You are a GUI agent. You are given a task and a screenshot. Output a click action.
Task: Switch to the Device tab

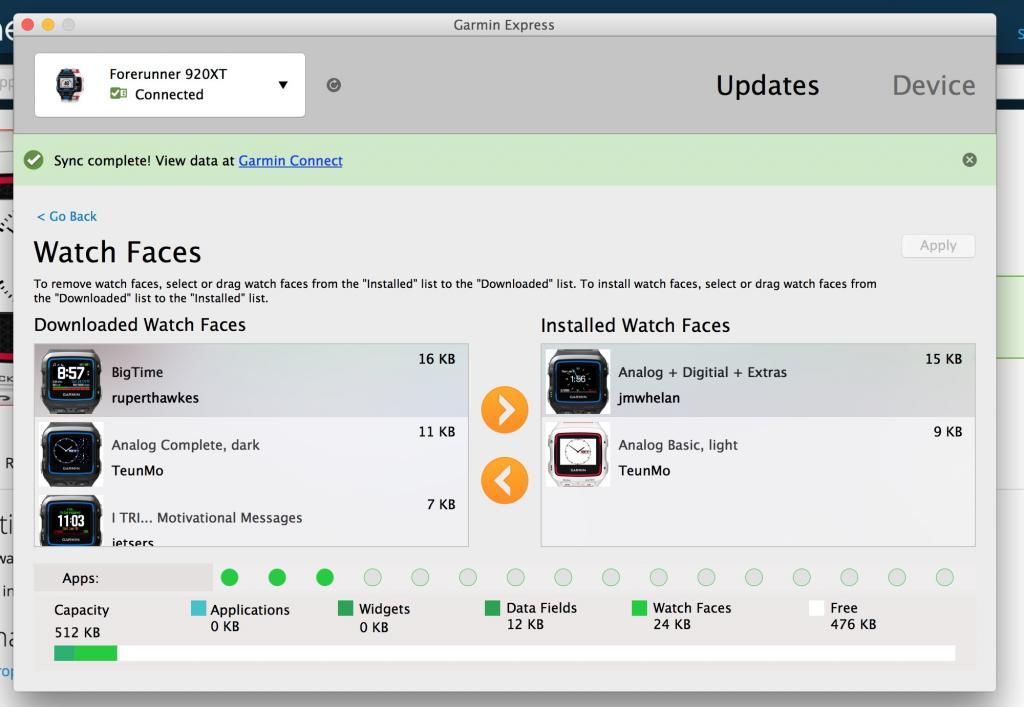tap(934, 86)
